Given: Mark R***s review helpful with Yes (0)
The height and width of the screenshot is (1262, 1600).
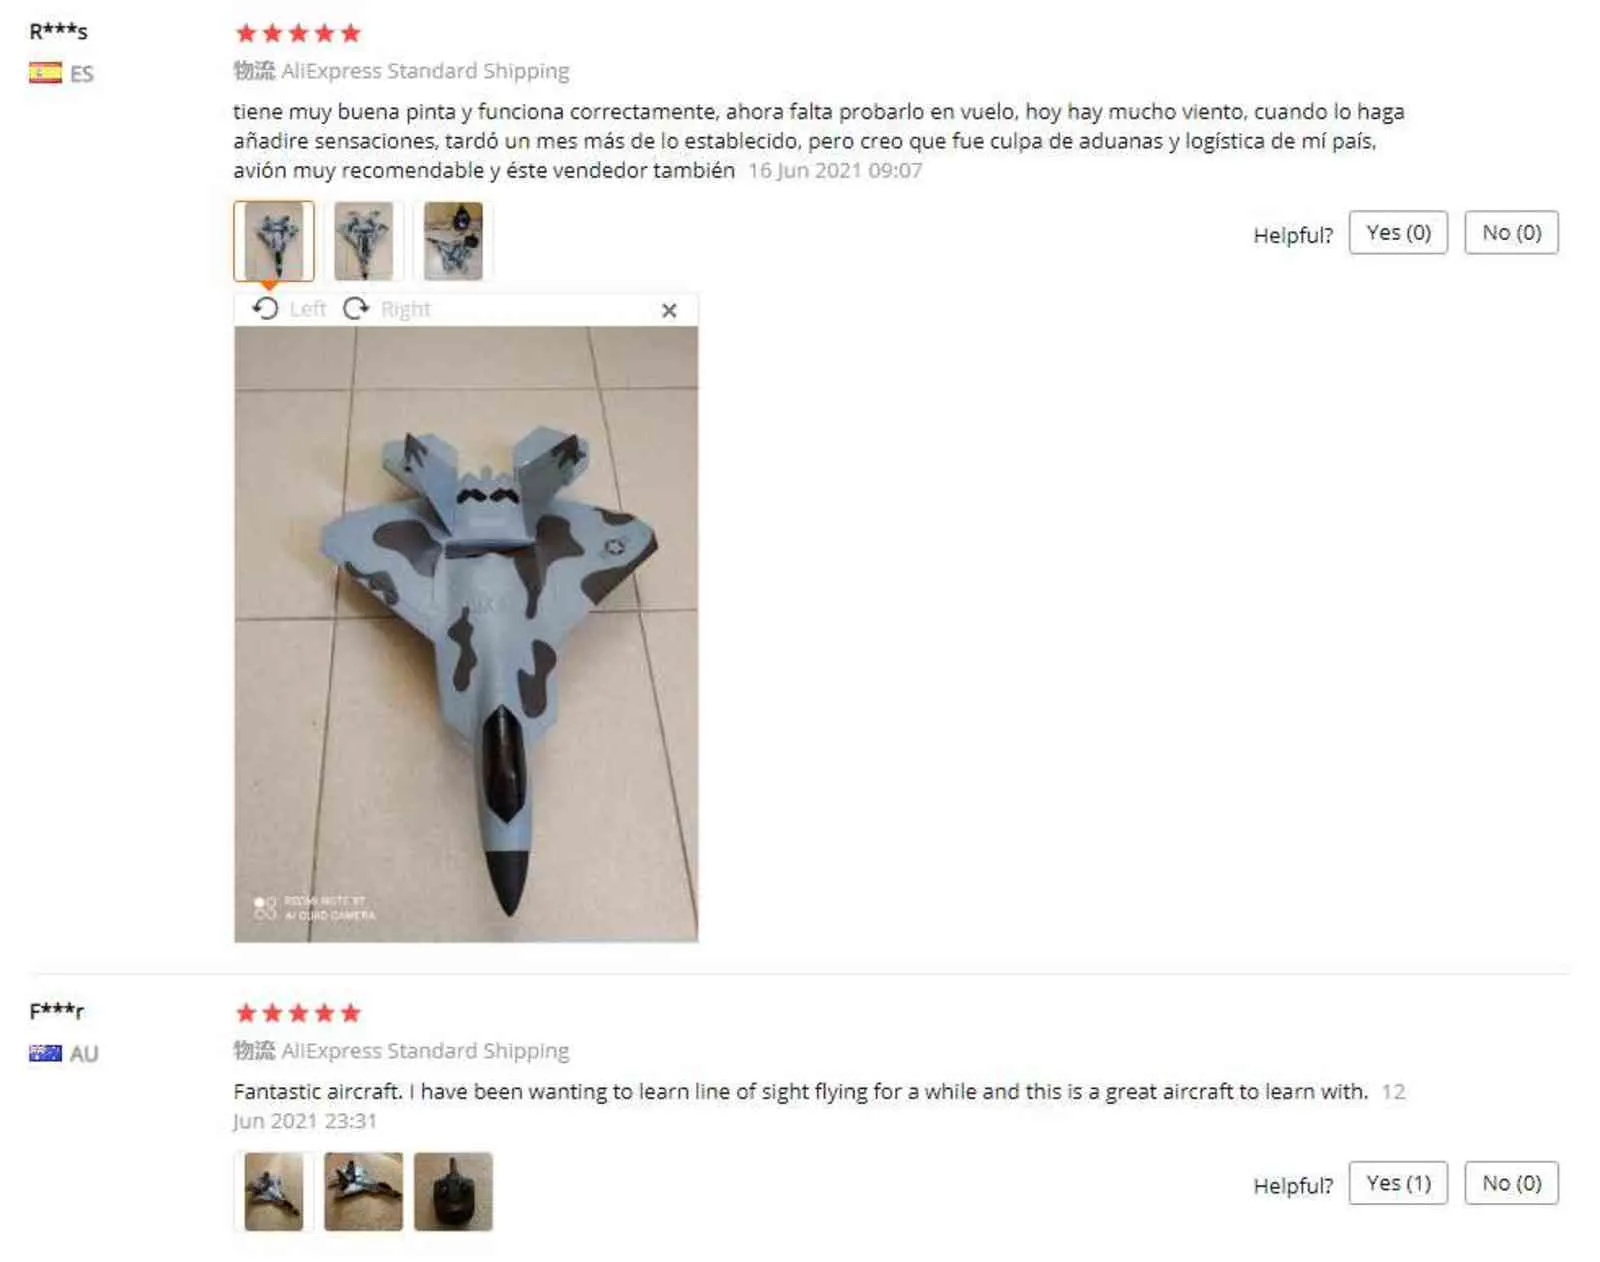Looking at the screenshot, I should click(1398, 233).
